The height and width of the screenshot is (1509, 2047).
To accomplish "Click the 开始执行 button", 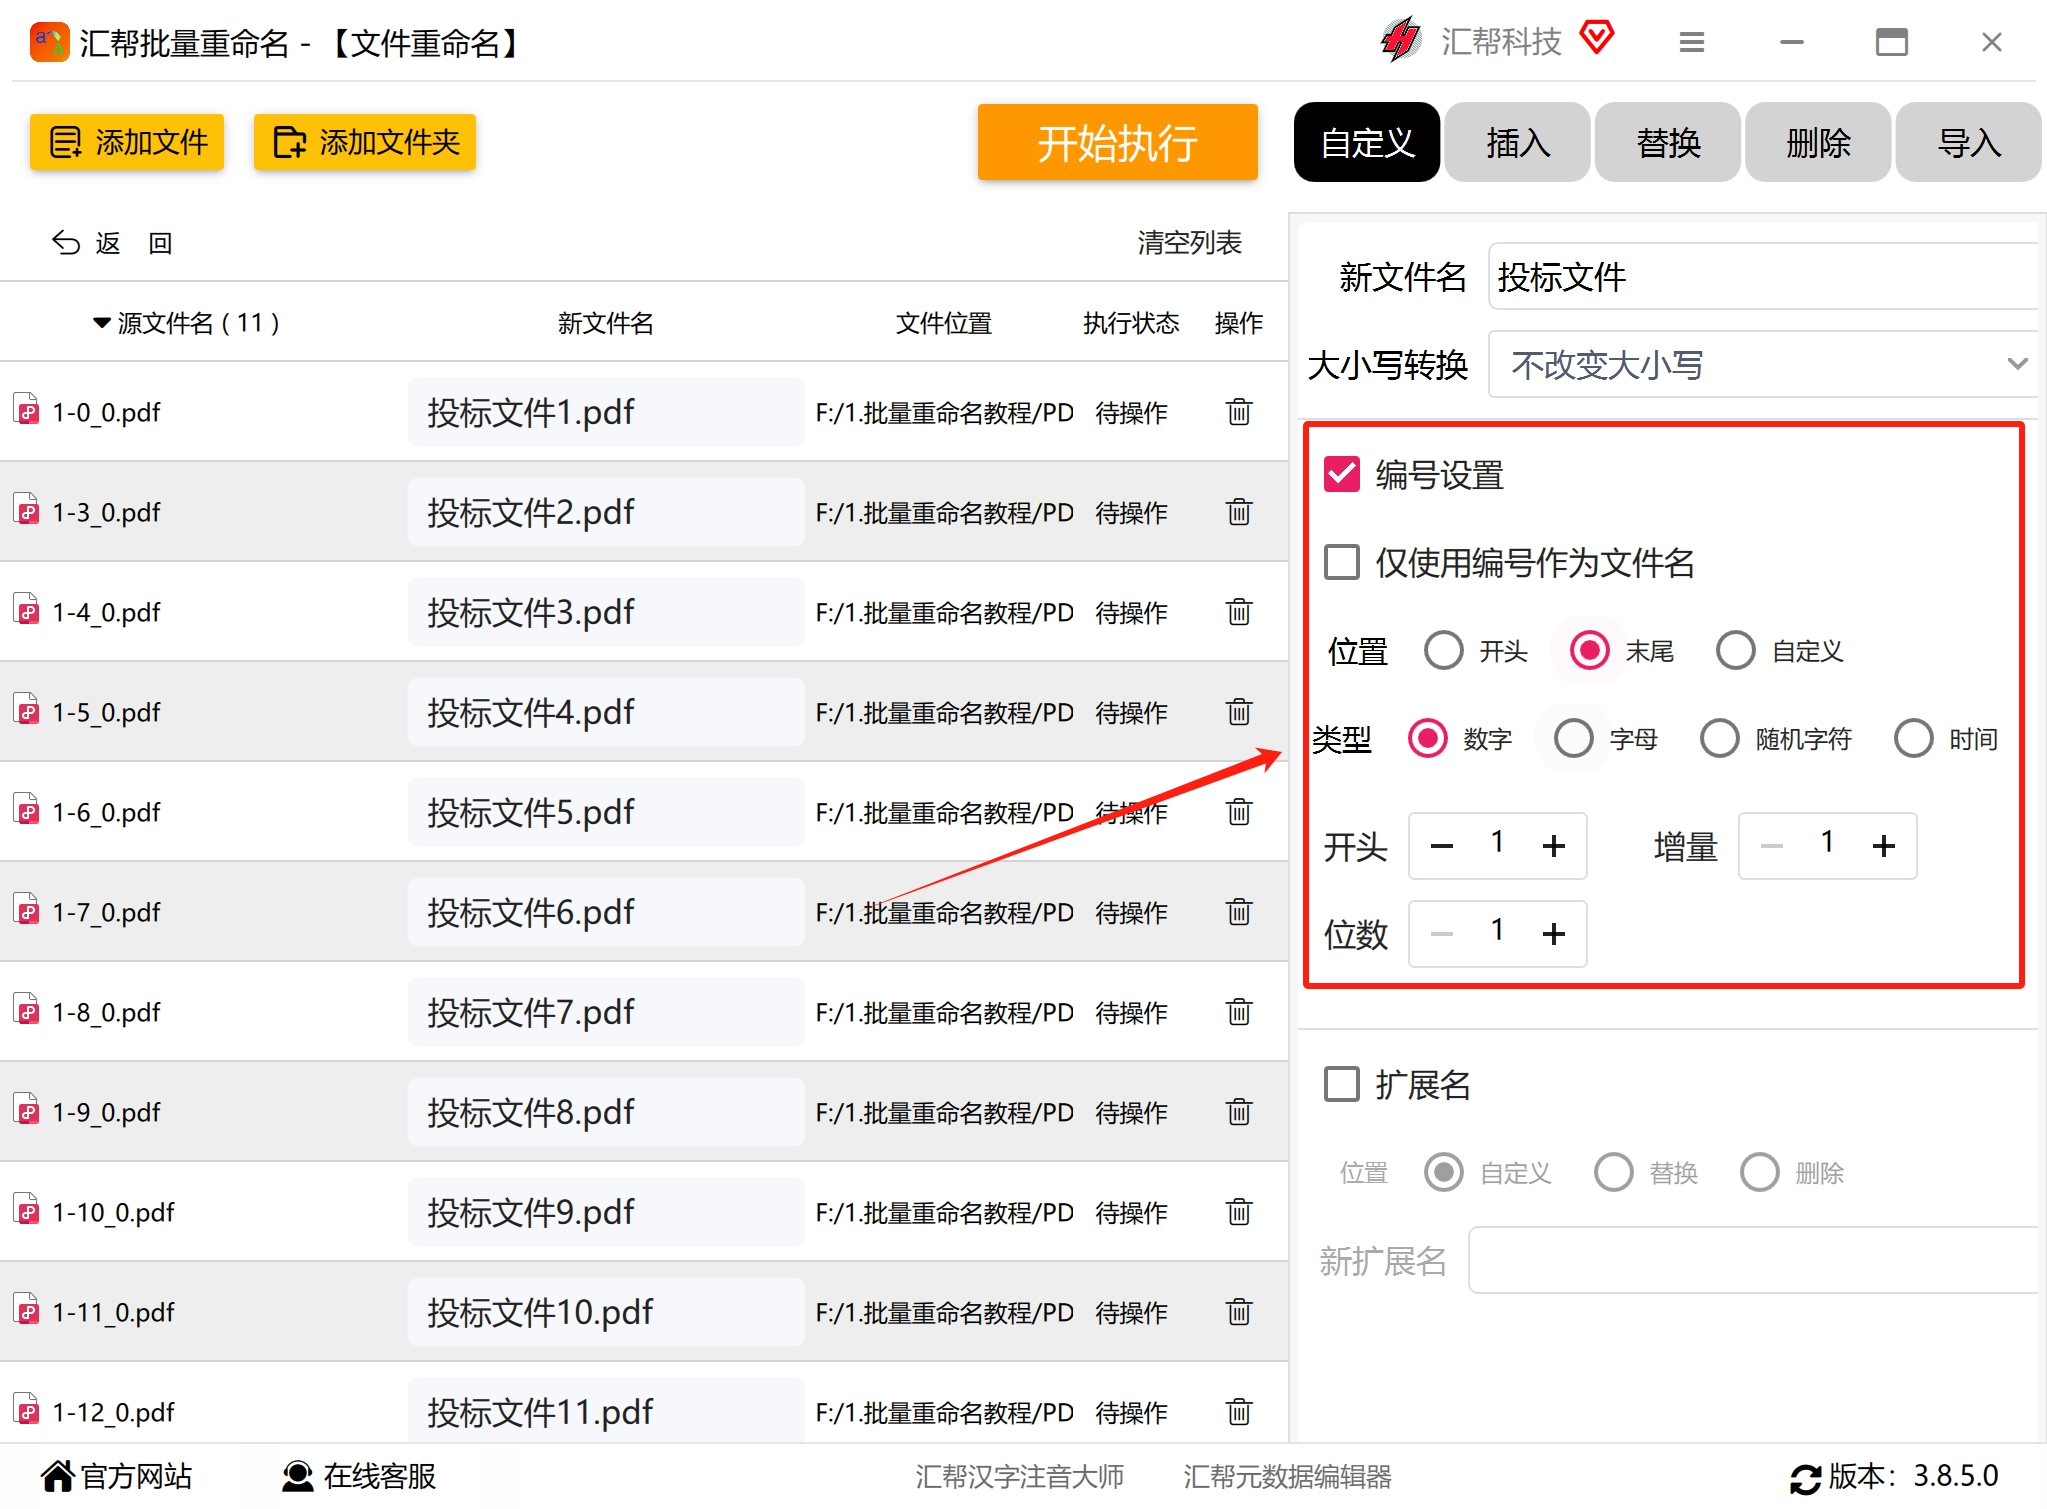I will point(1117,143).
